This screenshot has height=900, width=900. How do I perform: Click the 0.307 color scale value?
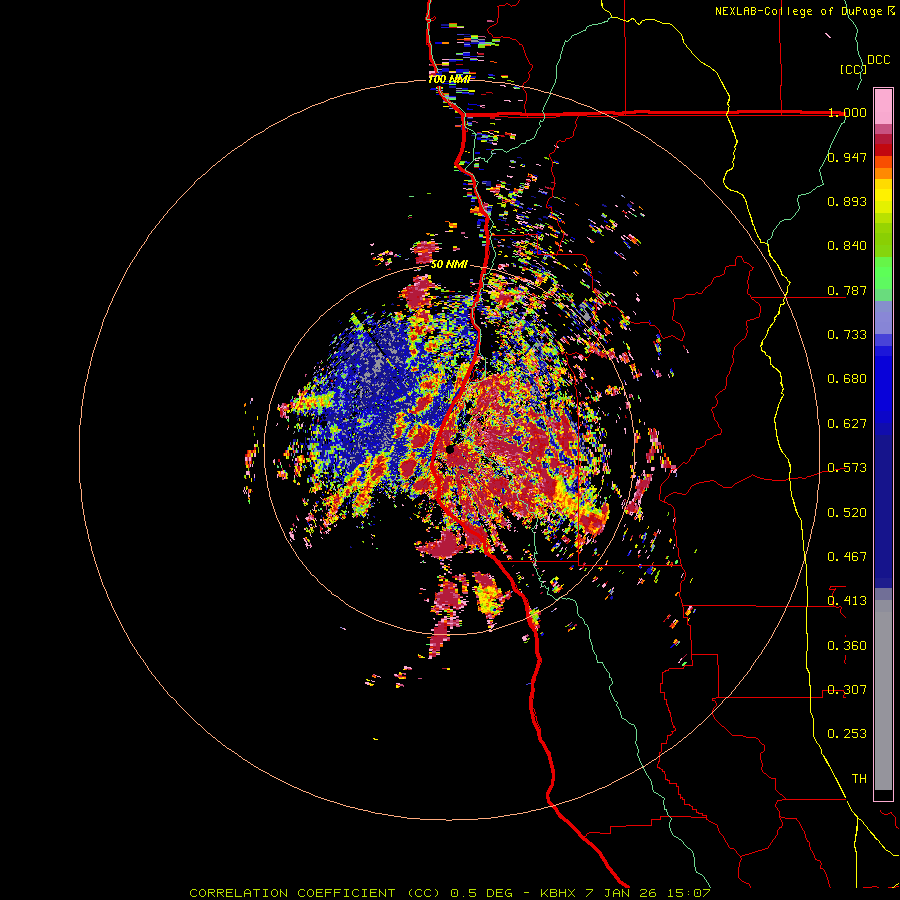tap(847, 690)
